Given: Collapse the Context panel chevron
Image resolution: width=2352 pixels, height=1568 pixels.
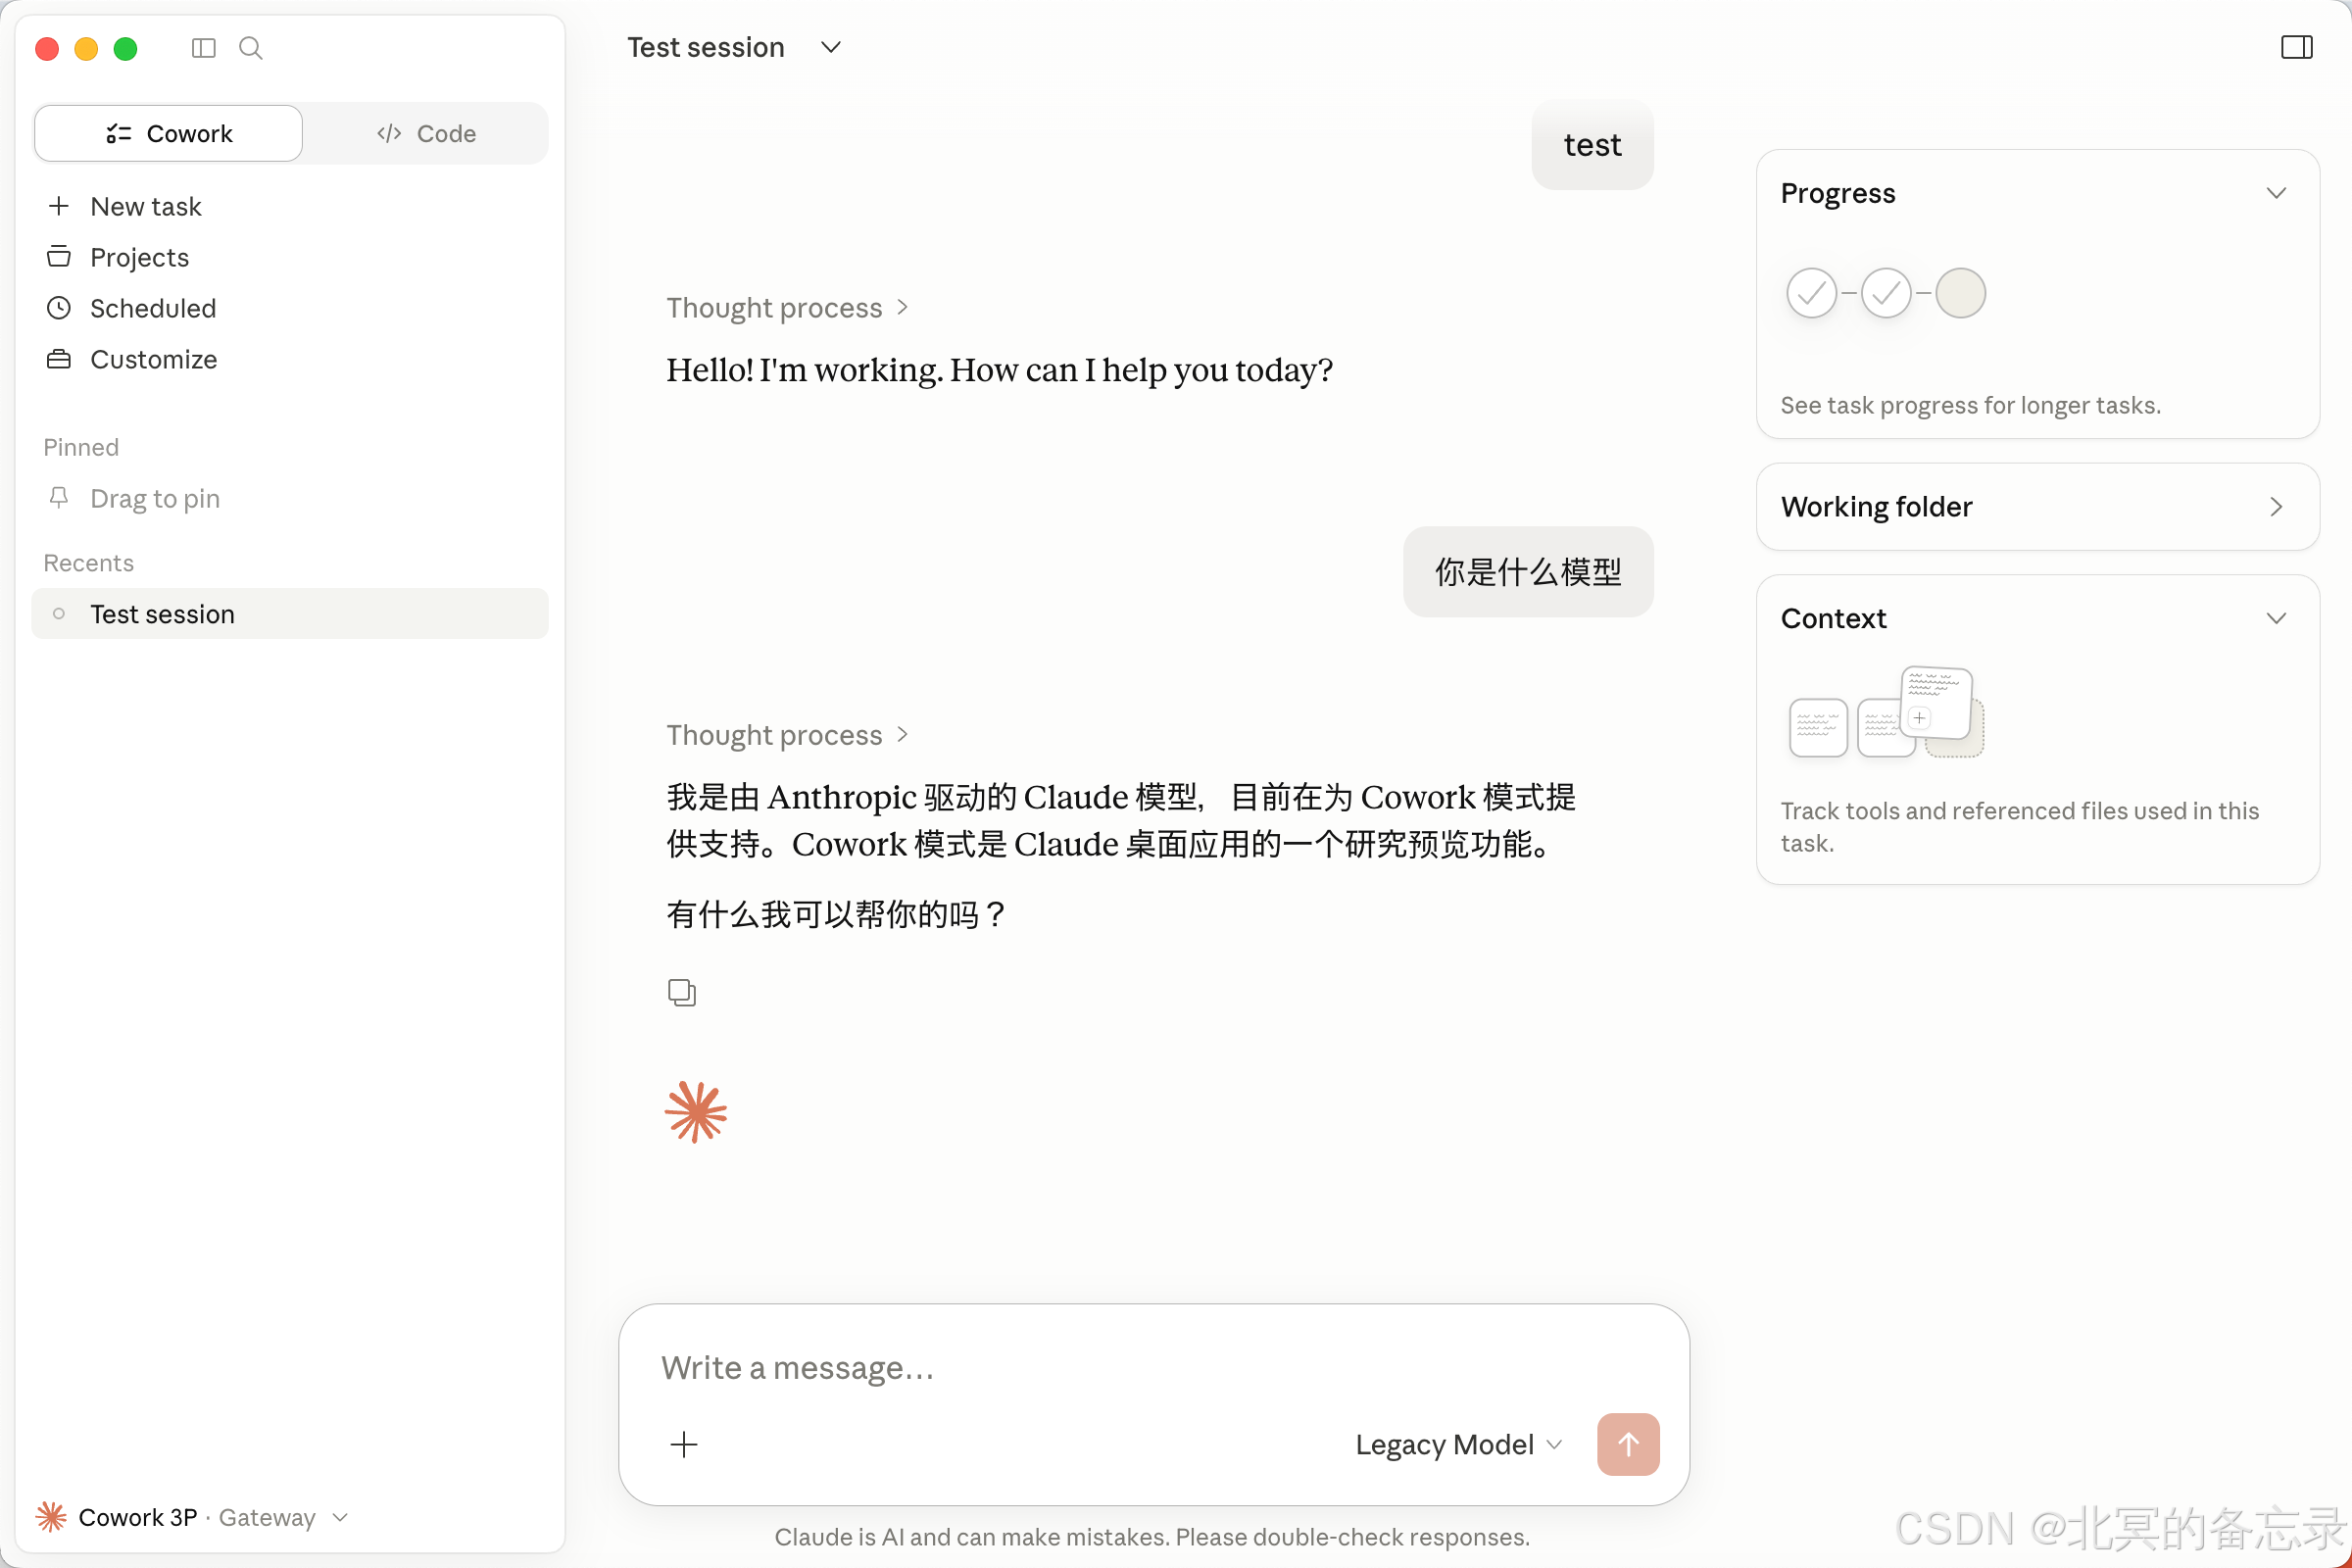Looking at the screenshot, I should pyautogui.click(x=2276, y=618).
